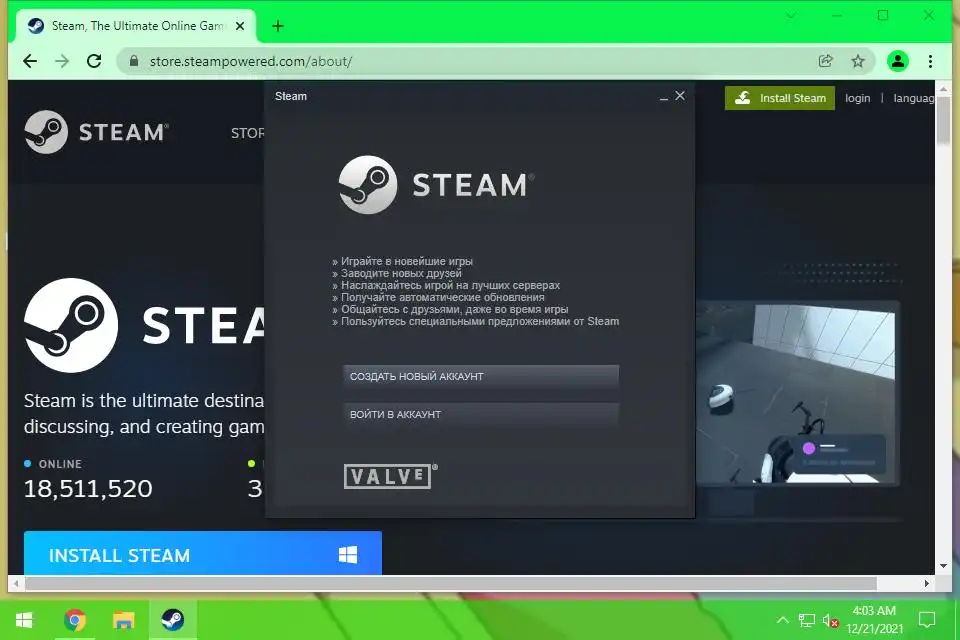Click the line 'Играйте в новейшие игры'

click(x=407, y=262)
